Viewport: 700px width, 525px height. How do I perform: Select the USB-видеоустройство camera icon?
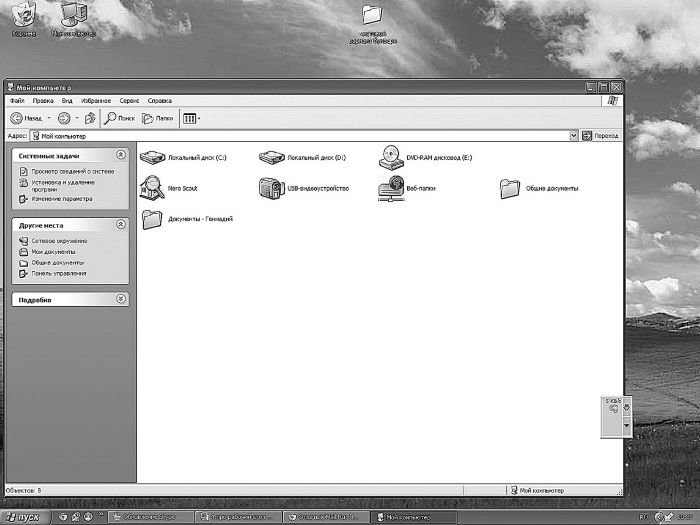(270, 187)
